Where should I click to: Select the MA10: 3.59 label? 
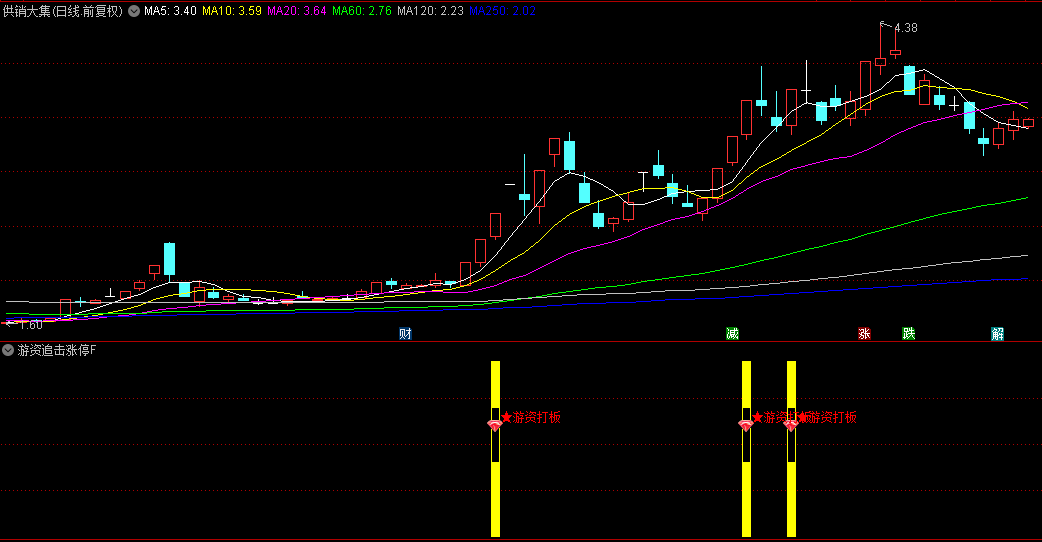(232, 11)
